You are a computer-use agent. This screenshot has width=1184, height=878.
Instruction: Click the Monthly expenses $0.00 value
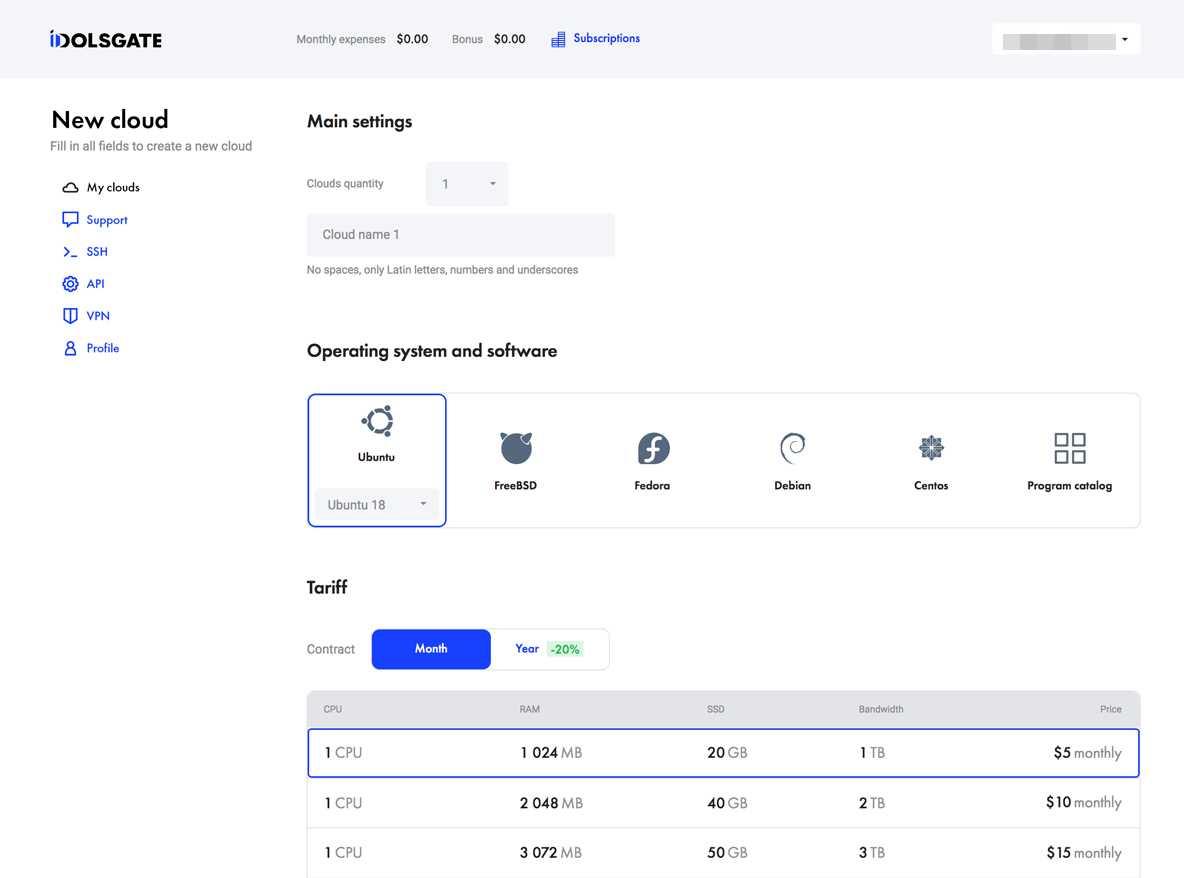click(x=412, y=39)
